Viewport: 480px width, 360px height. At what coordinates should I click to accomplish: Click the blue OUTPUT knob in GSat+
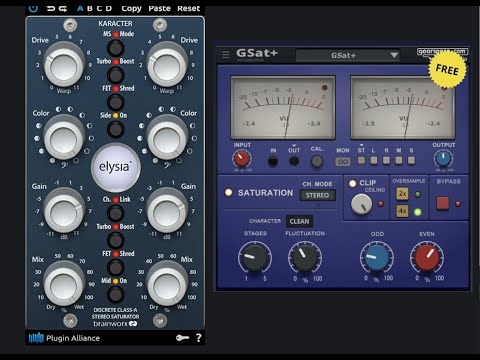pos(443,159)
